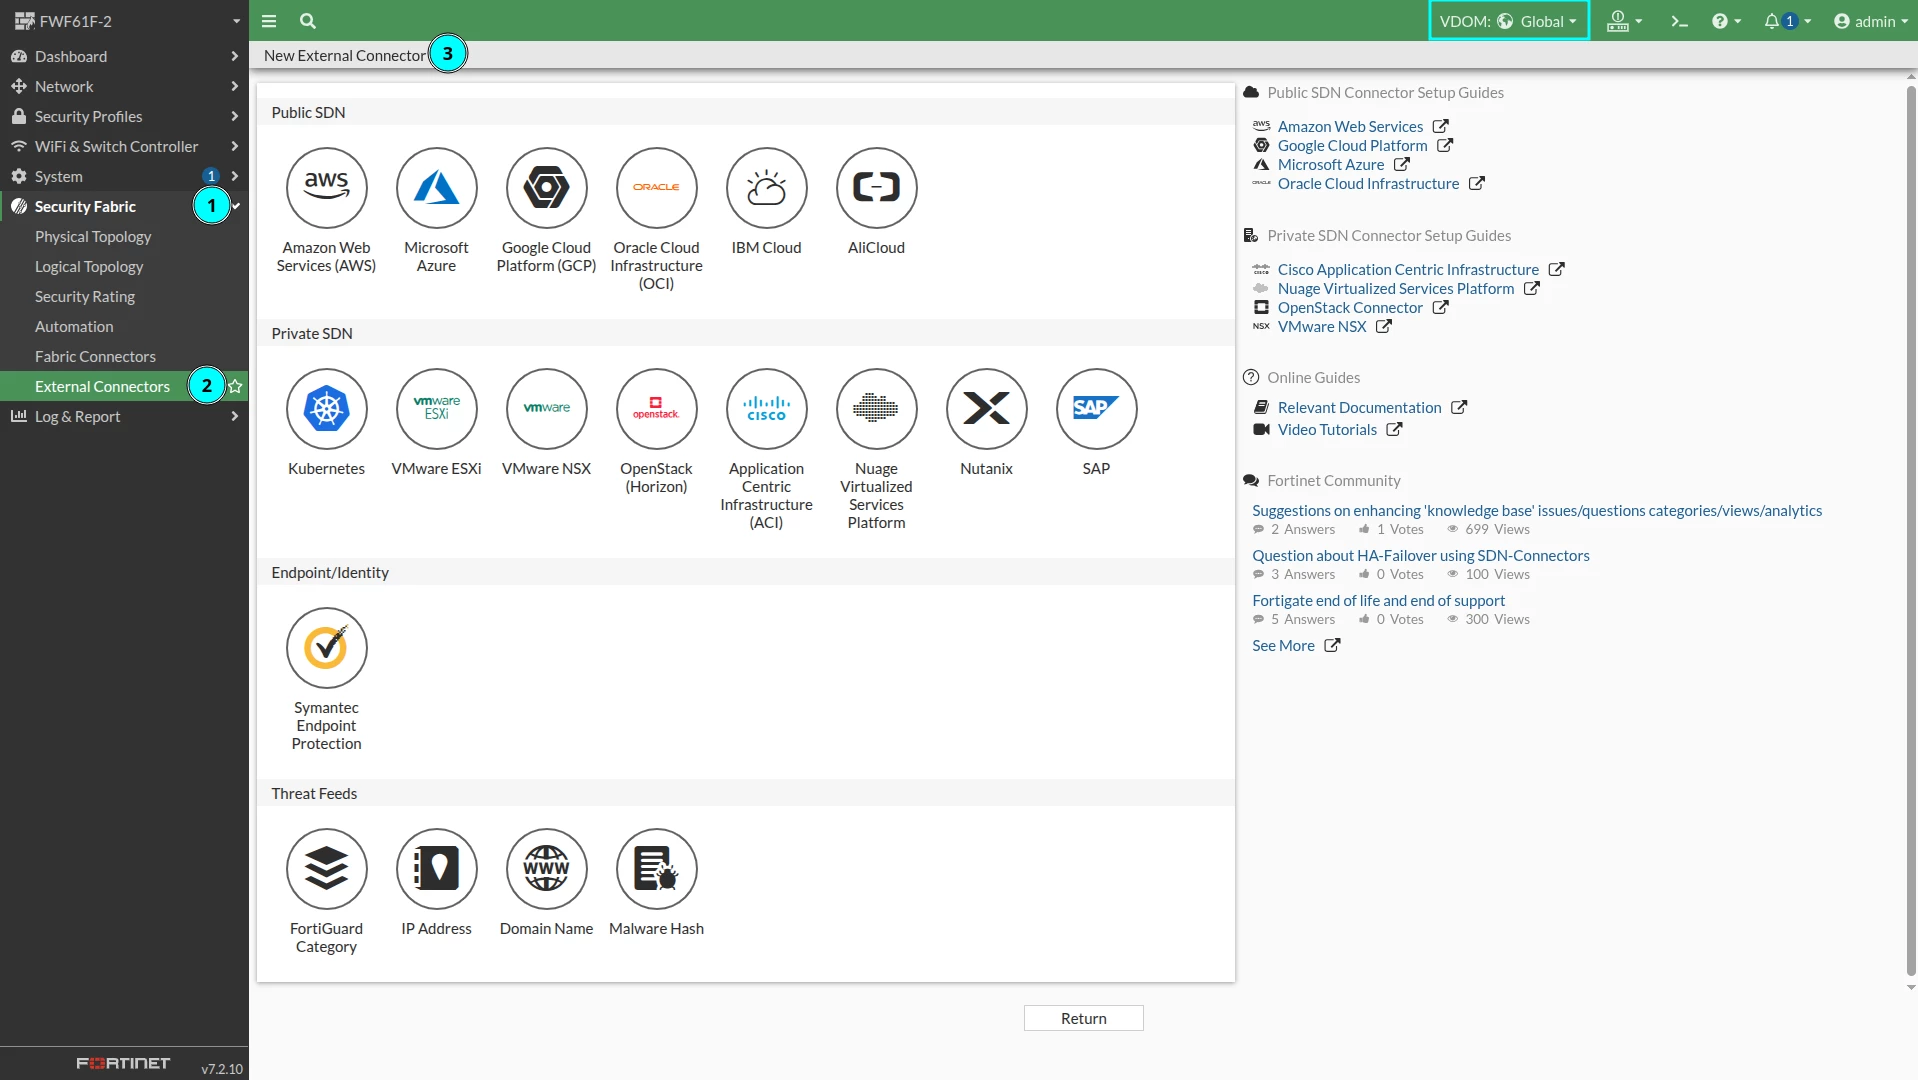
Task: Open the help question mark dropdown
Action: click(1726, 21)
